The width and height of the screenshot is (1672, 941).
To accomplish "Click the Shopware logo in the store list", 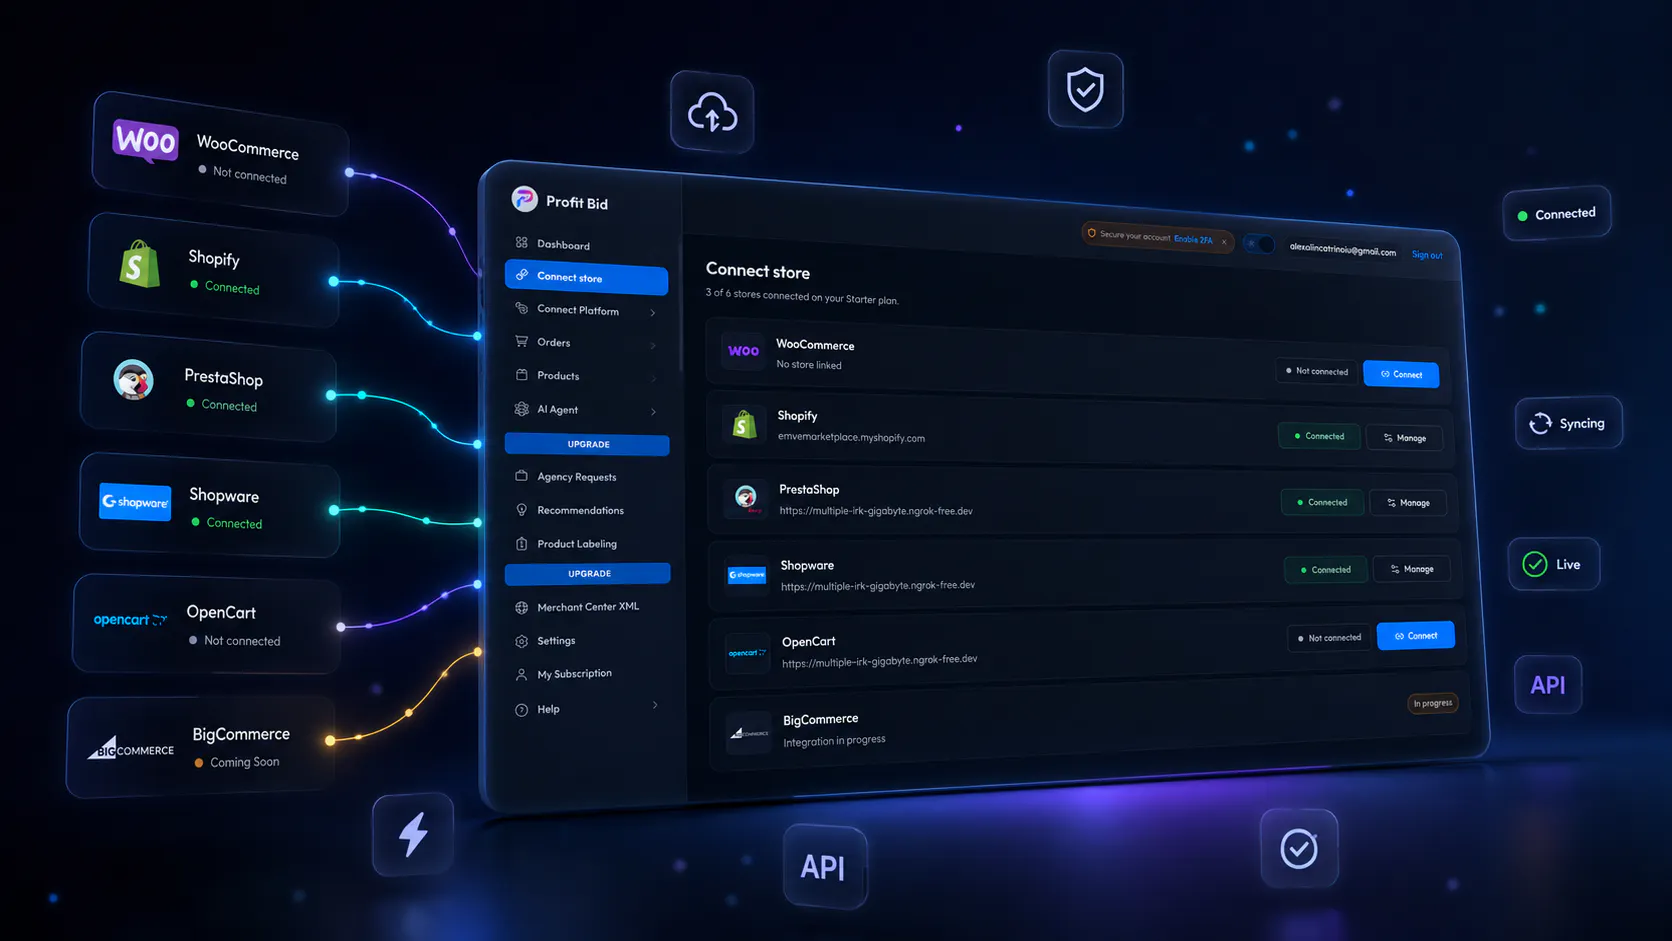I will [747, 574].
